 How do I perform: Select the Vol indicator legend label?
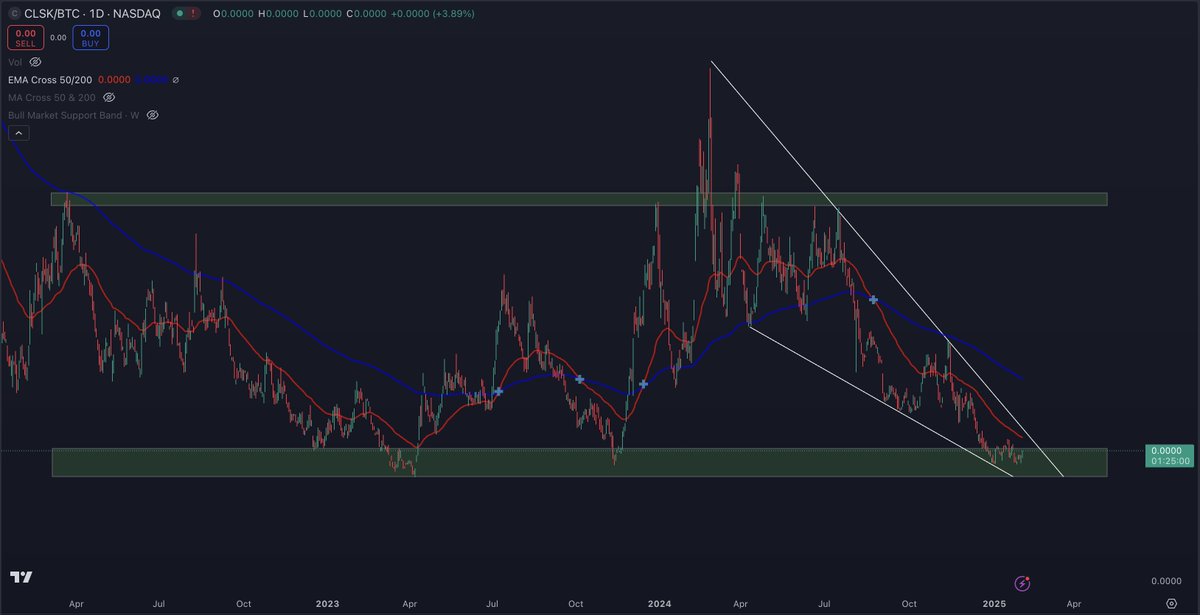click(14, 62)
